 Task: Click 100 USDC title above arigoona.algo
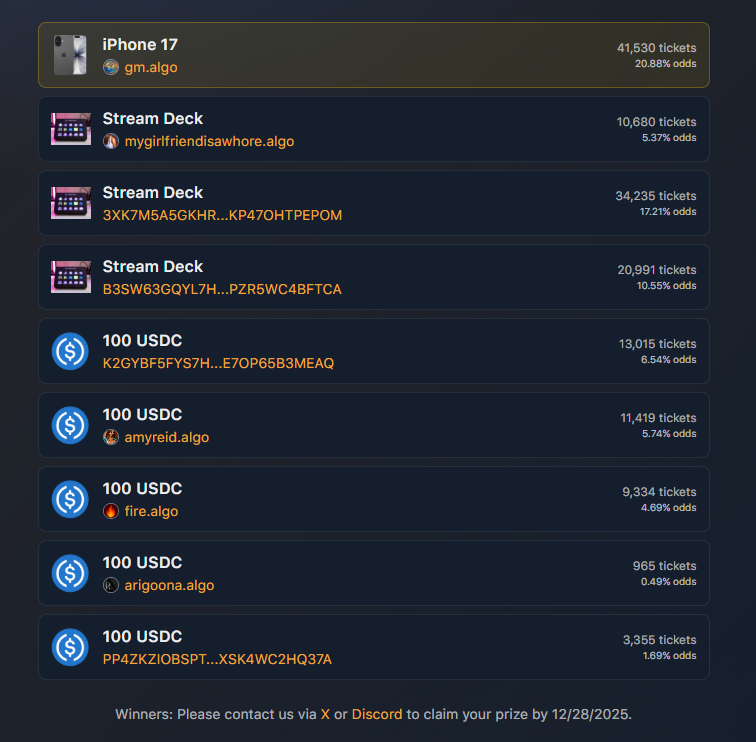[142, 563]
